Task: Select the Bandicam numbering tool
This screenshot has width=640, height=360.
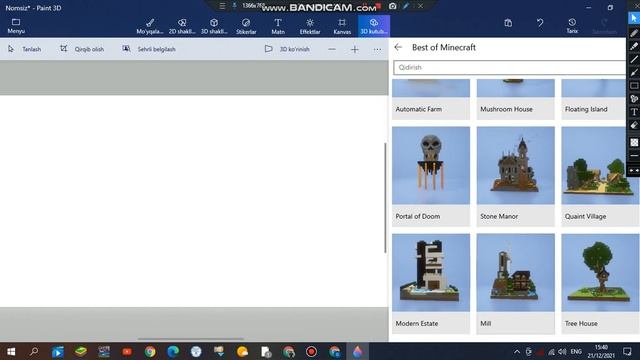Action: pos(633,99)
